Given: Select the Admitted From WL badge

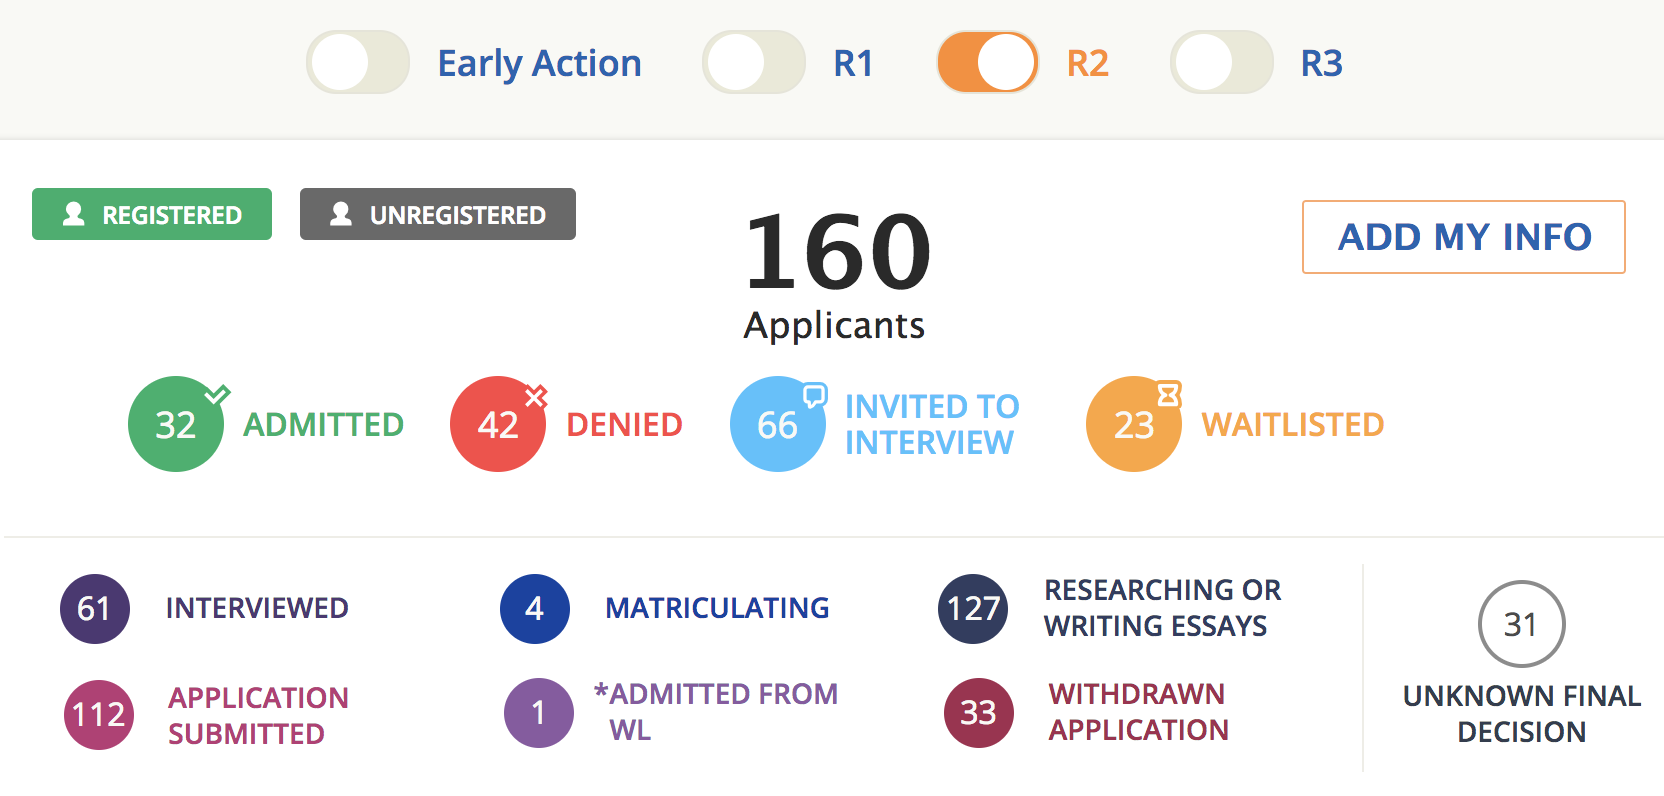Looking at the screenshot, I should pyautogui.click(x=539, y=713).
